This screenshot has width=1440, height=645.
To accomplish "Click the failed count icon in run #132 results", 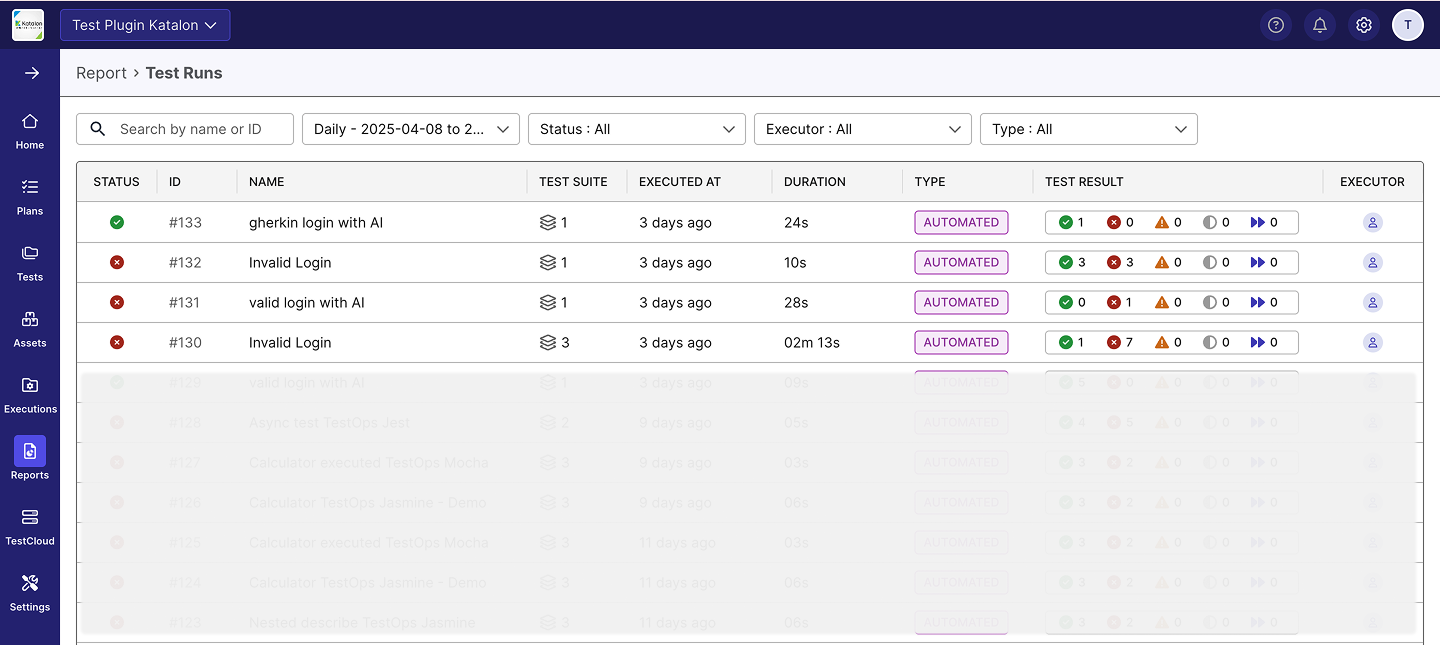I will point(1114,262).
